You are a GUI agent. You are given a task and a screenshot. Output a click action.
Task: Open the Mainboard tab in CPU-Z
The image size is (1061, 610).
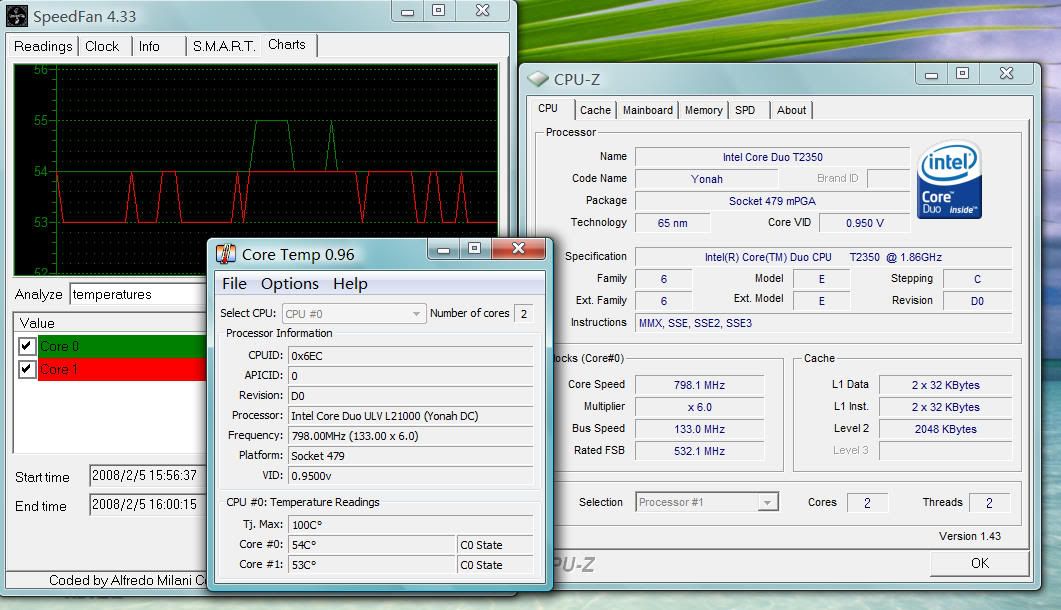click(x=648, y=110)
